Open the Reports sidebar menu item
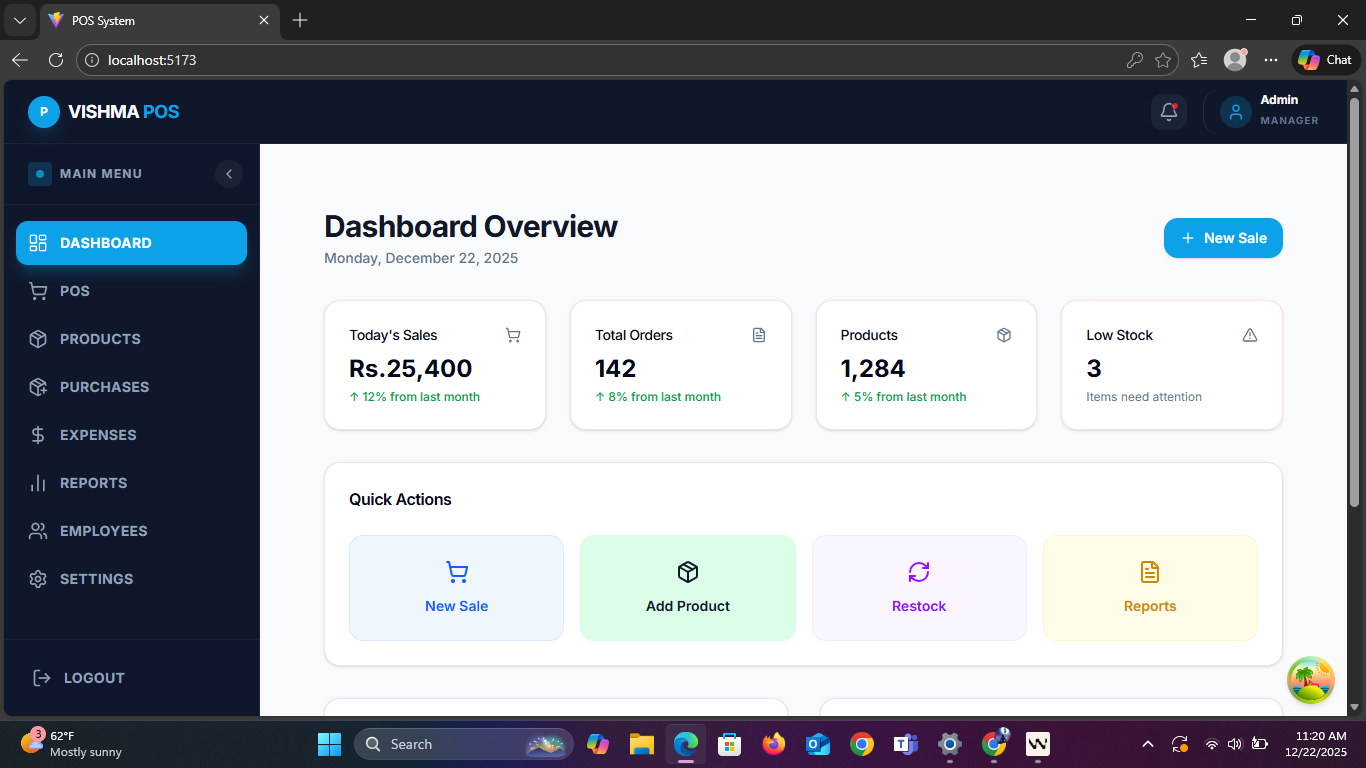Viewport: 1366px width, 768px height. tap(131, 483)
